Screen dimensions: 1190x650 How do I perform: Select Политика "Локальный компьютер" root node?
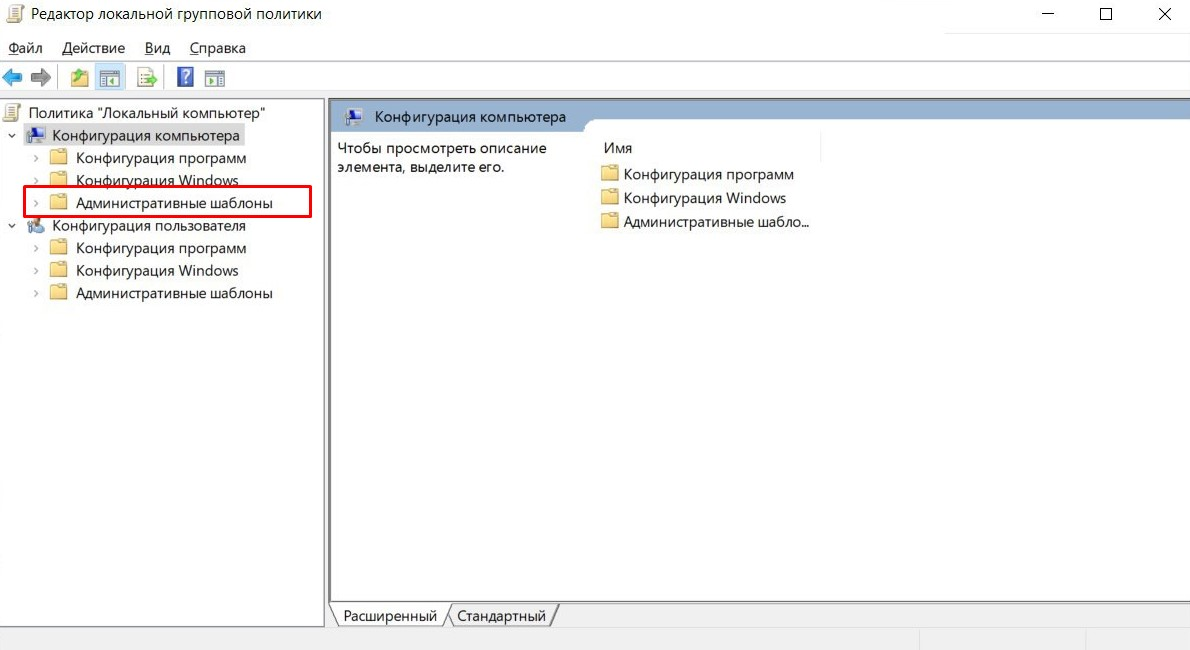[x=147, y=113]
